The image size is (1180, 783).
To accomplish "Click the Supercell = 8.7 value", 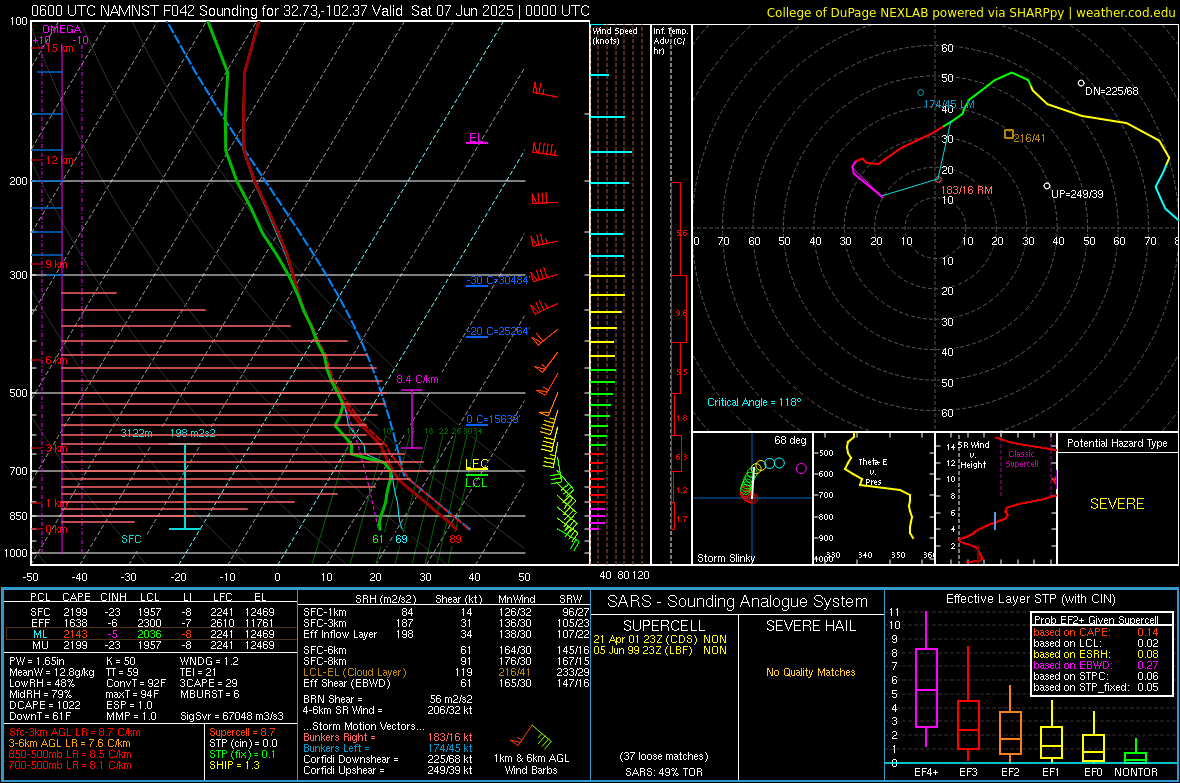I will pyautogui.click(x=242, y=733).
